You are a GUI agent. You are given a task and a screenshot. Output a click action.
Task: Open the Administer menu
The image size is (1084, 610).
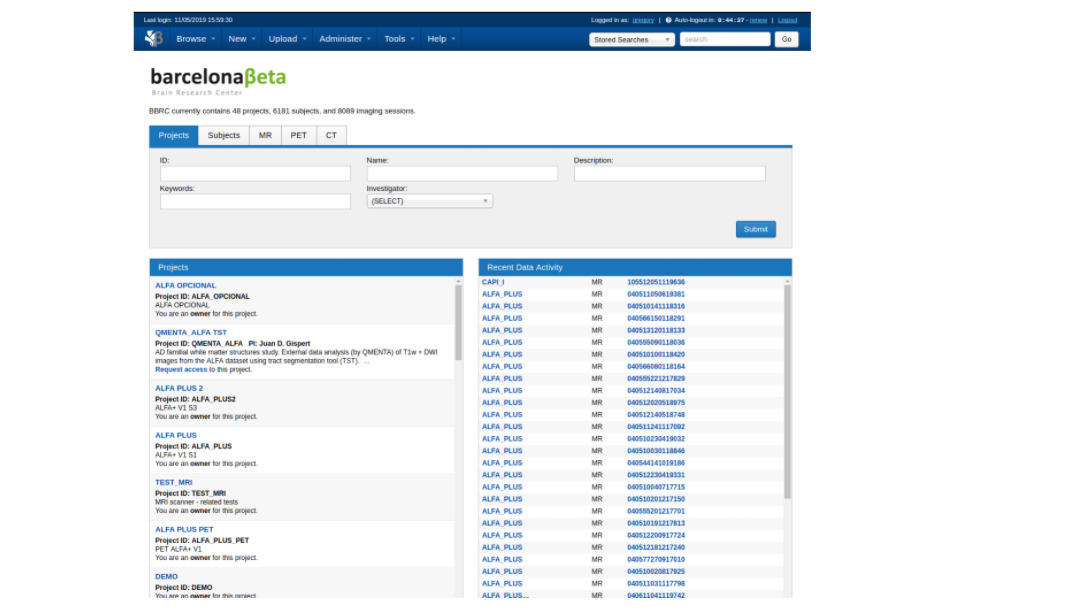click(345, 39)
